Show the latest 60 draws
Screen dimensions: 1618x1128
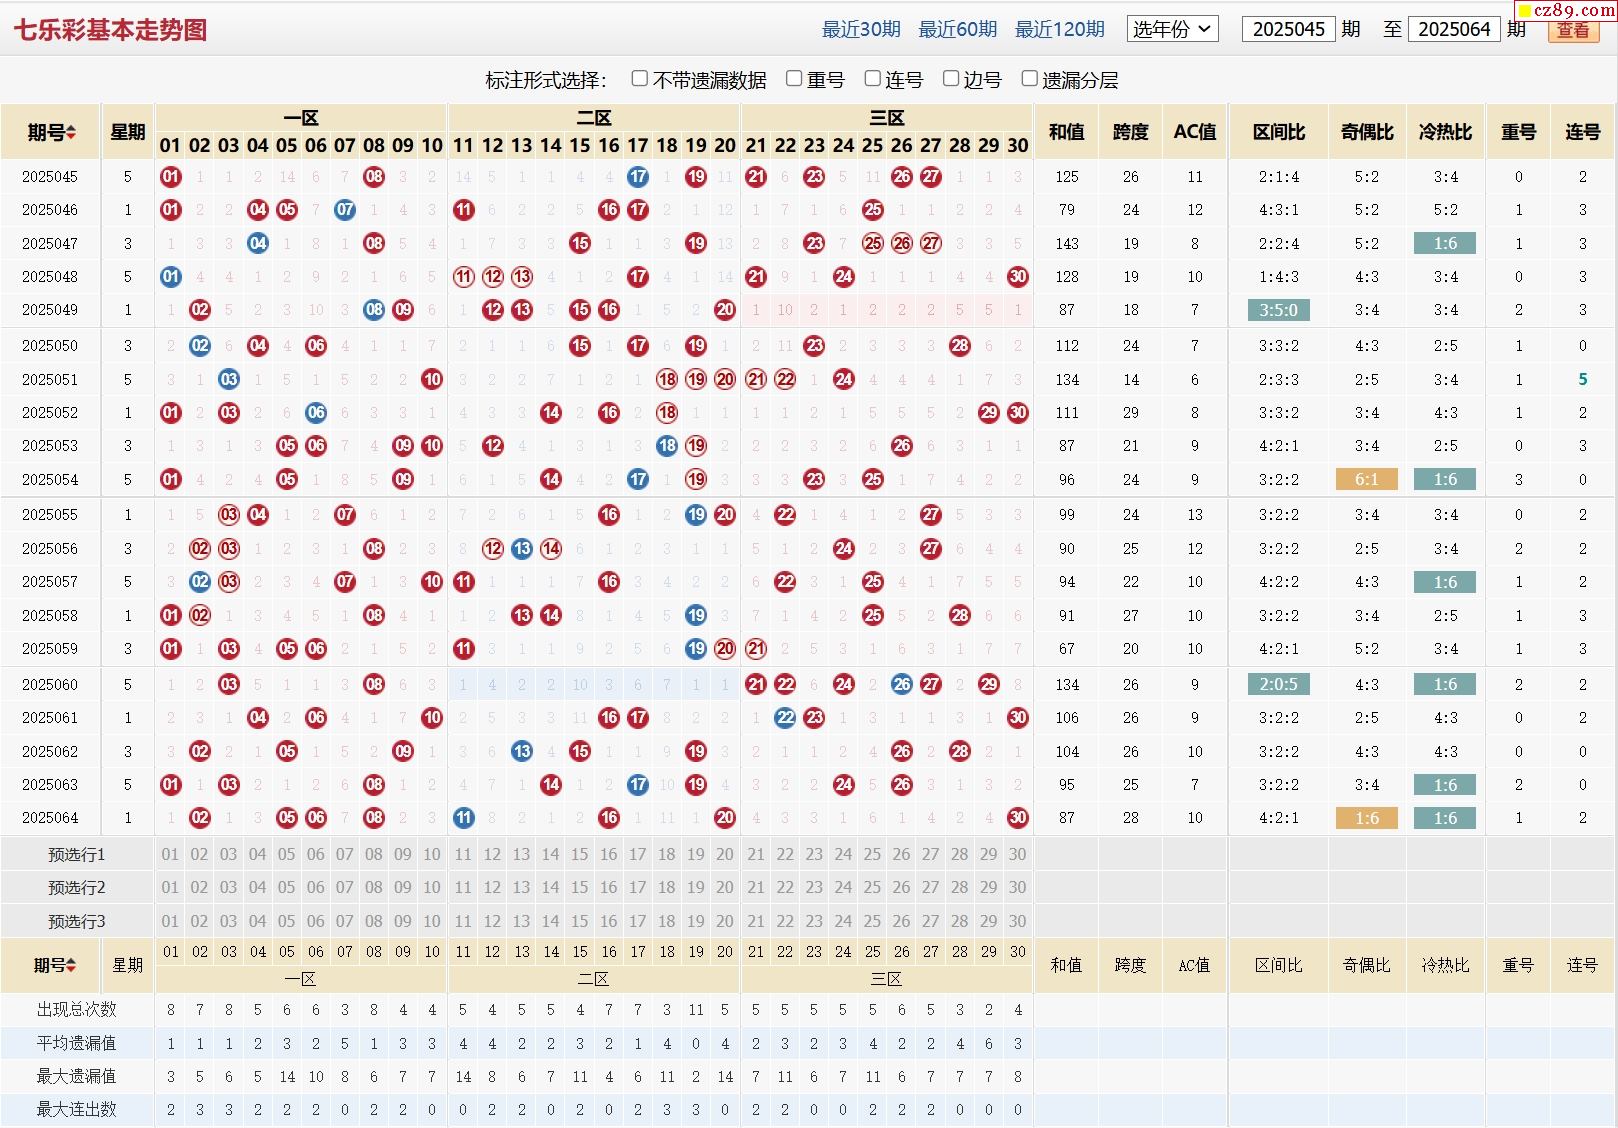pos(958,30)
